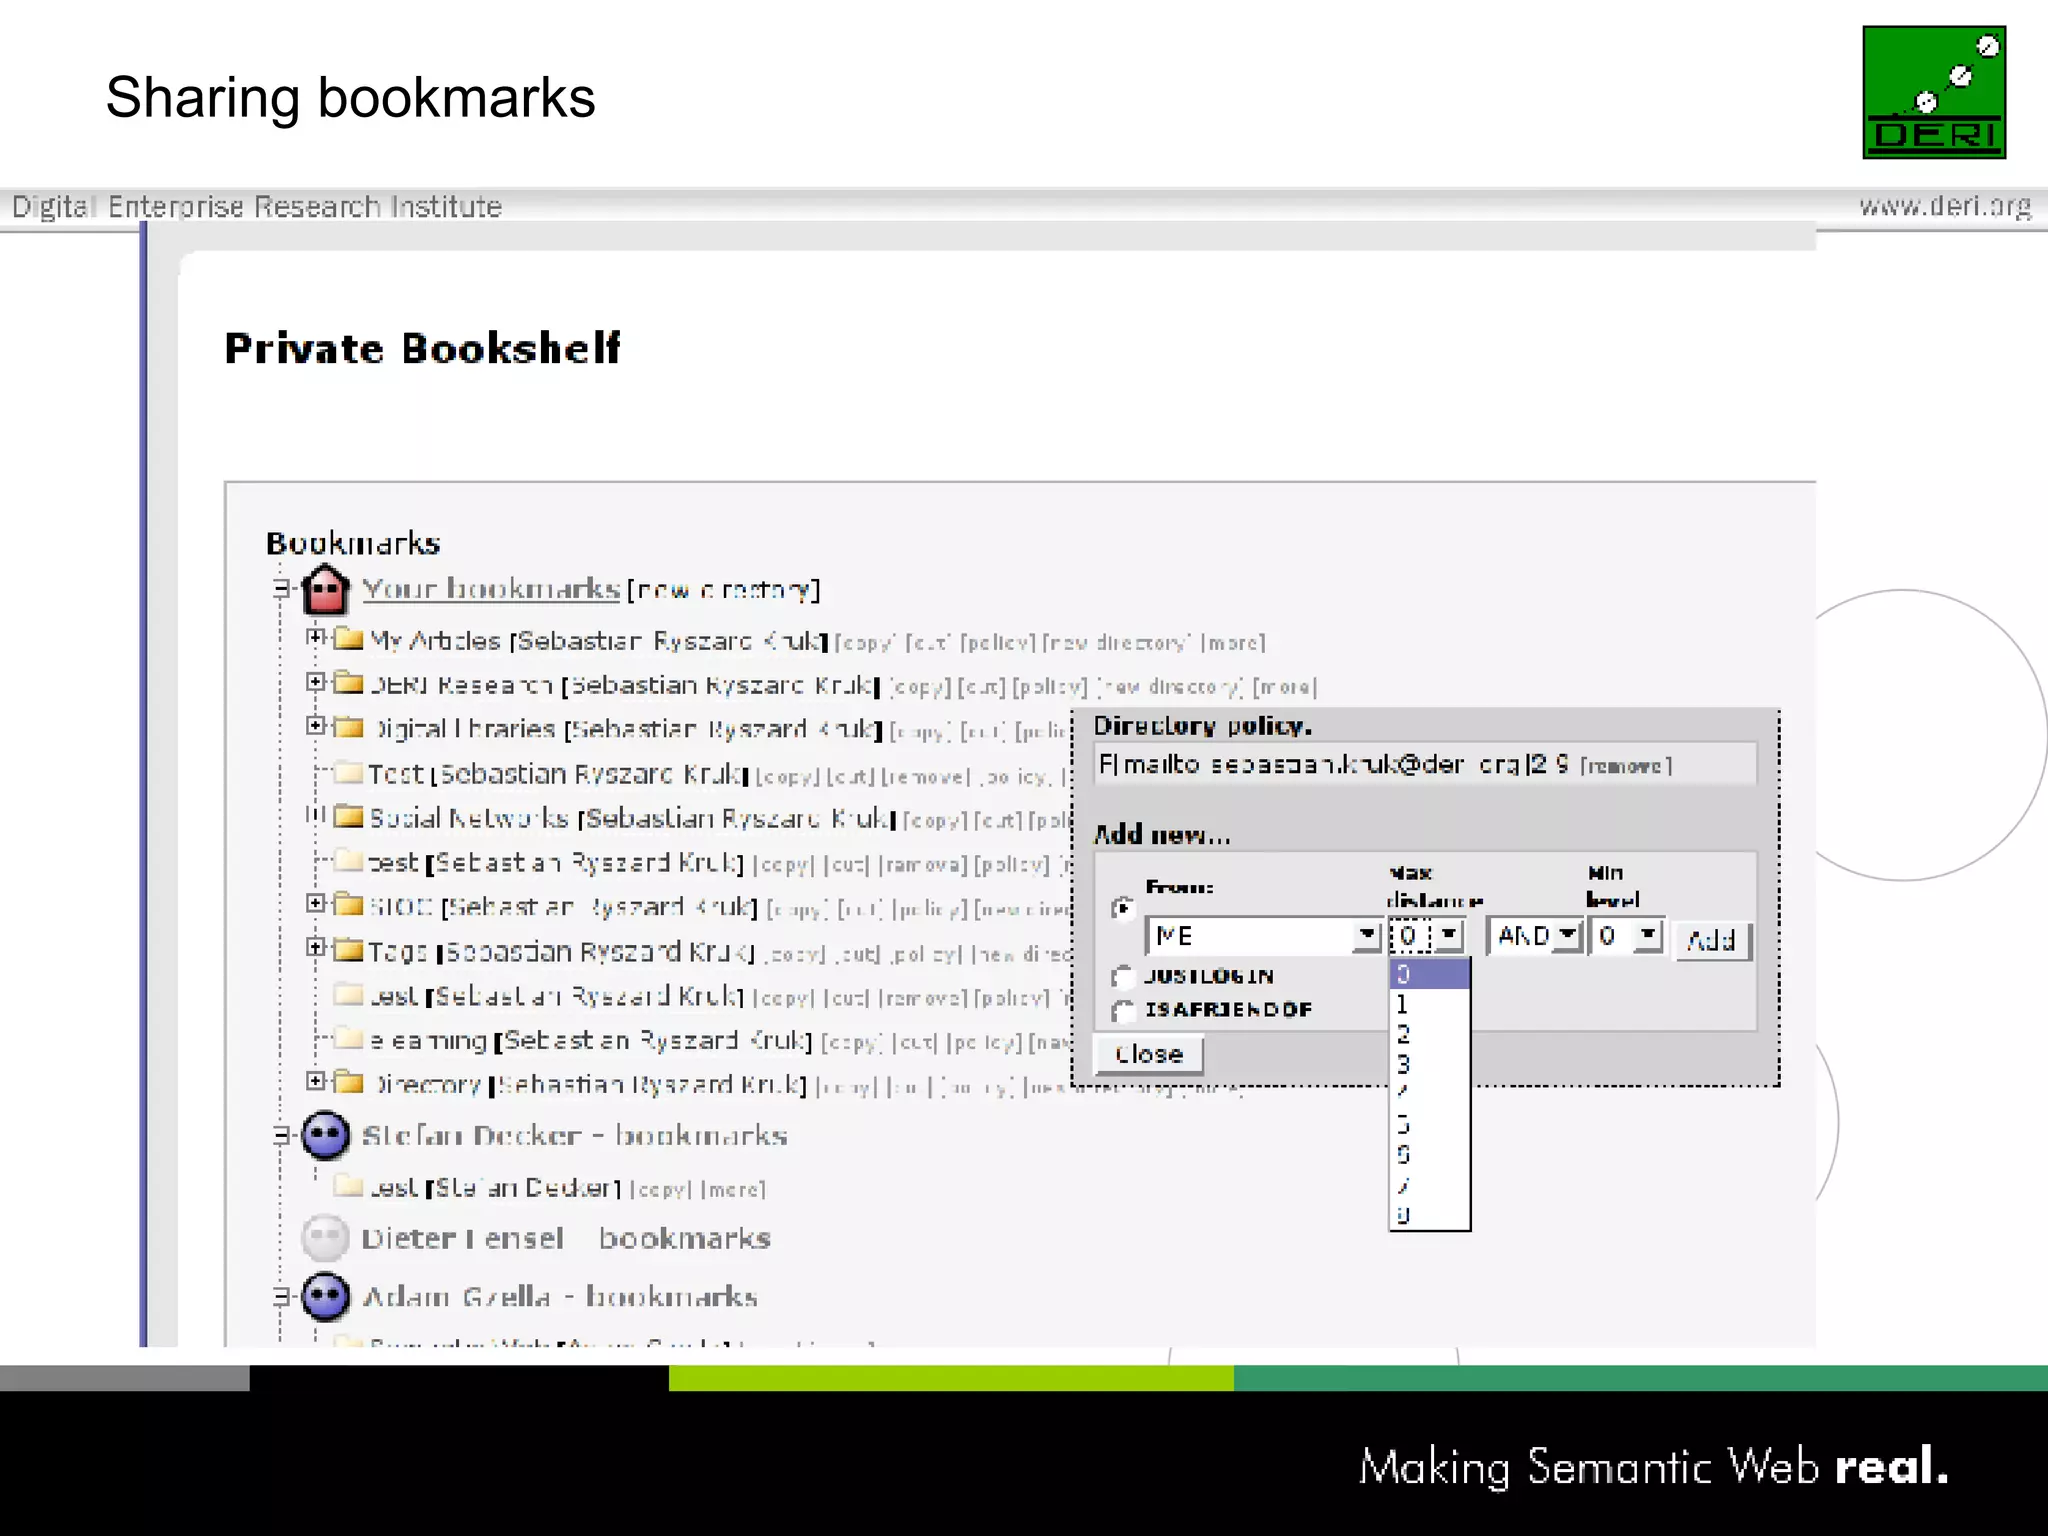Viewport: 2048px width, 1536px height.
Task: Click more on the DERI Research row
Action: click(x=1285, y=687)
